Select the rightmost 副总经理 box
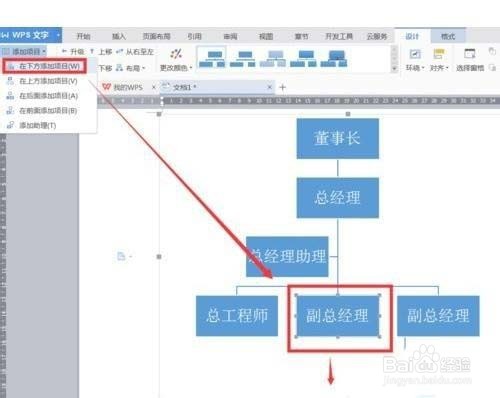 438,316
